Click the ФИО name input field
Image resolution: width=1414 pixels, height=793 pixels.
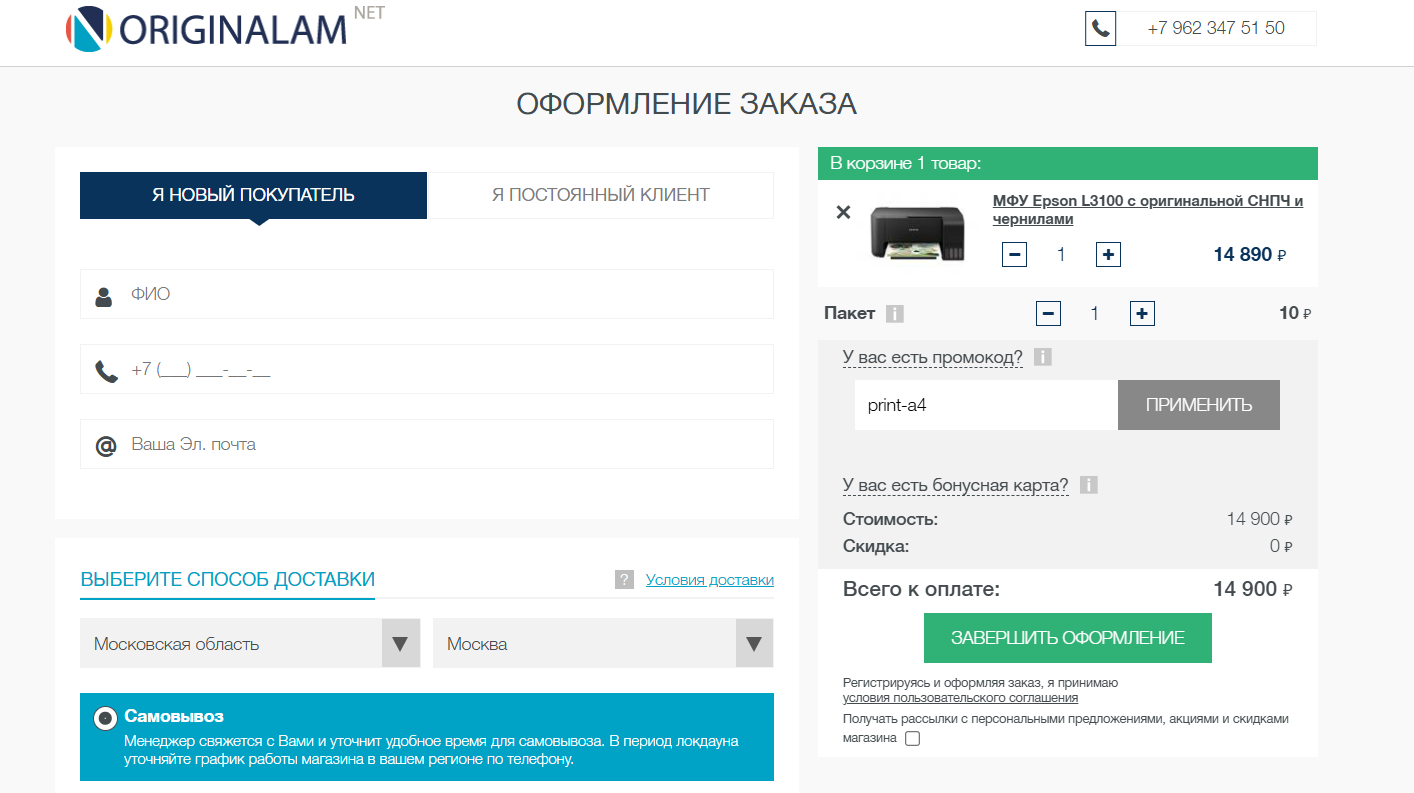(x=427, y=294)
